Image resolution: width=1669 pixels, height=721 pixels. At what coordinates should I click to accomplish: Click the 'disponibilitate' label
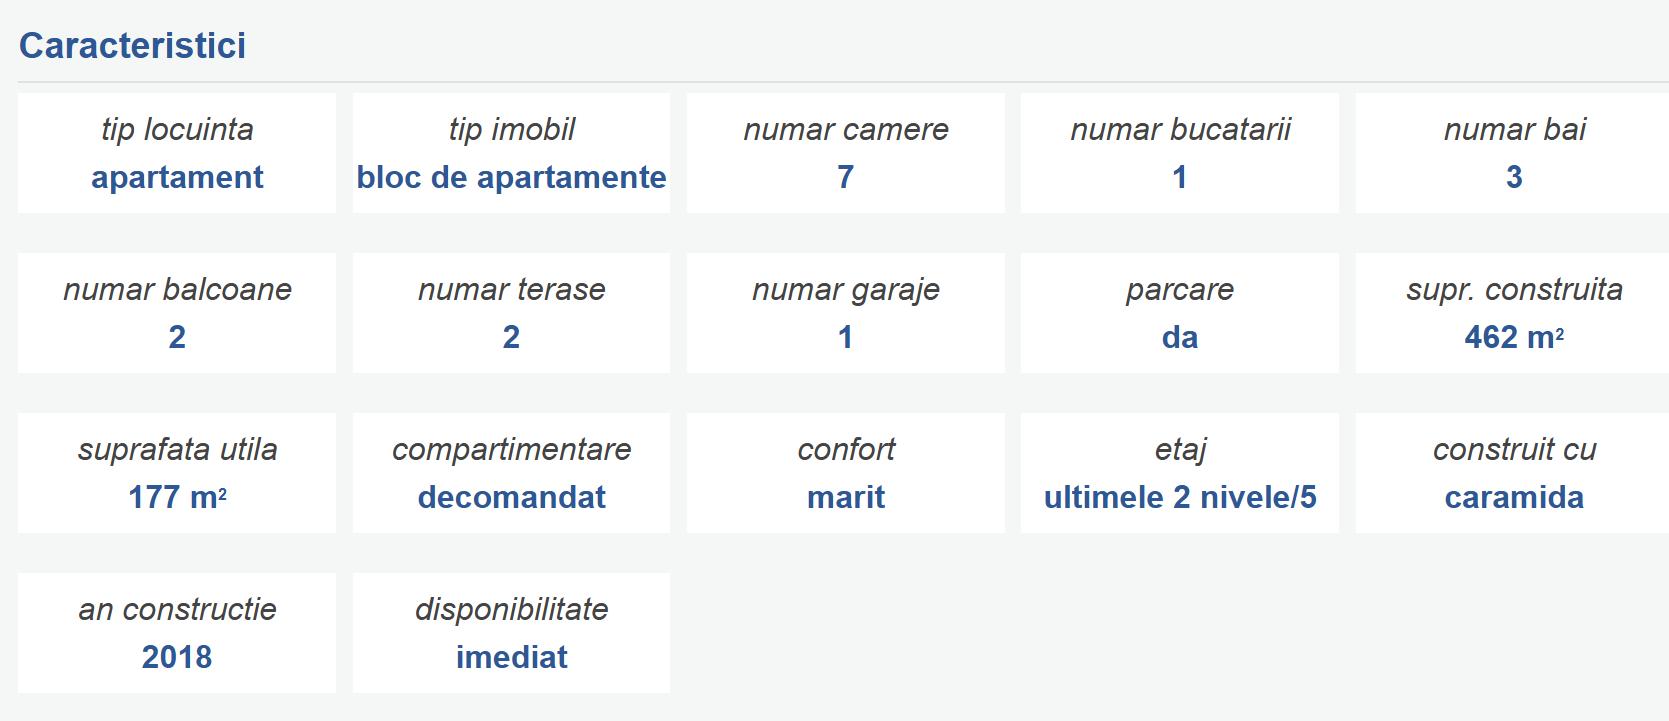click(x=511, y=609)
